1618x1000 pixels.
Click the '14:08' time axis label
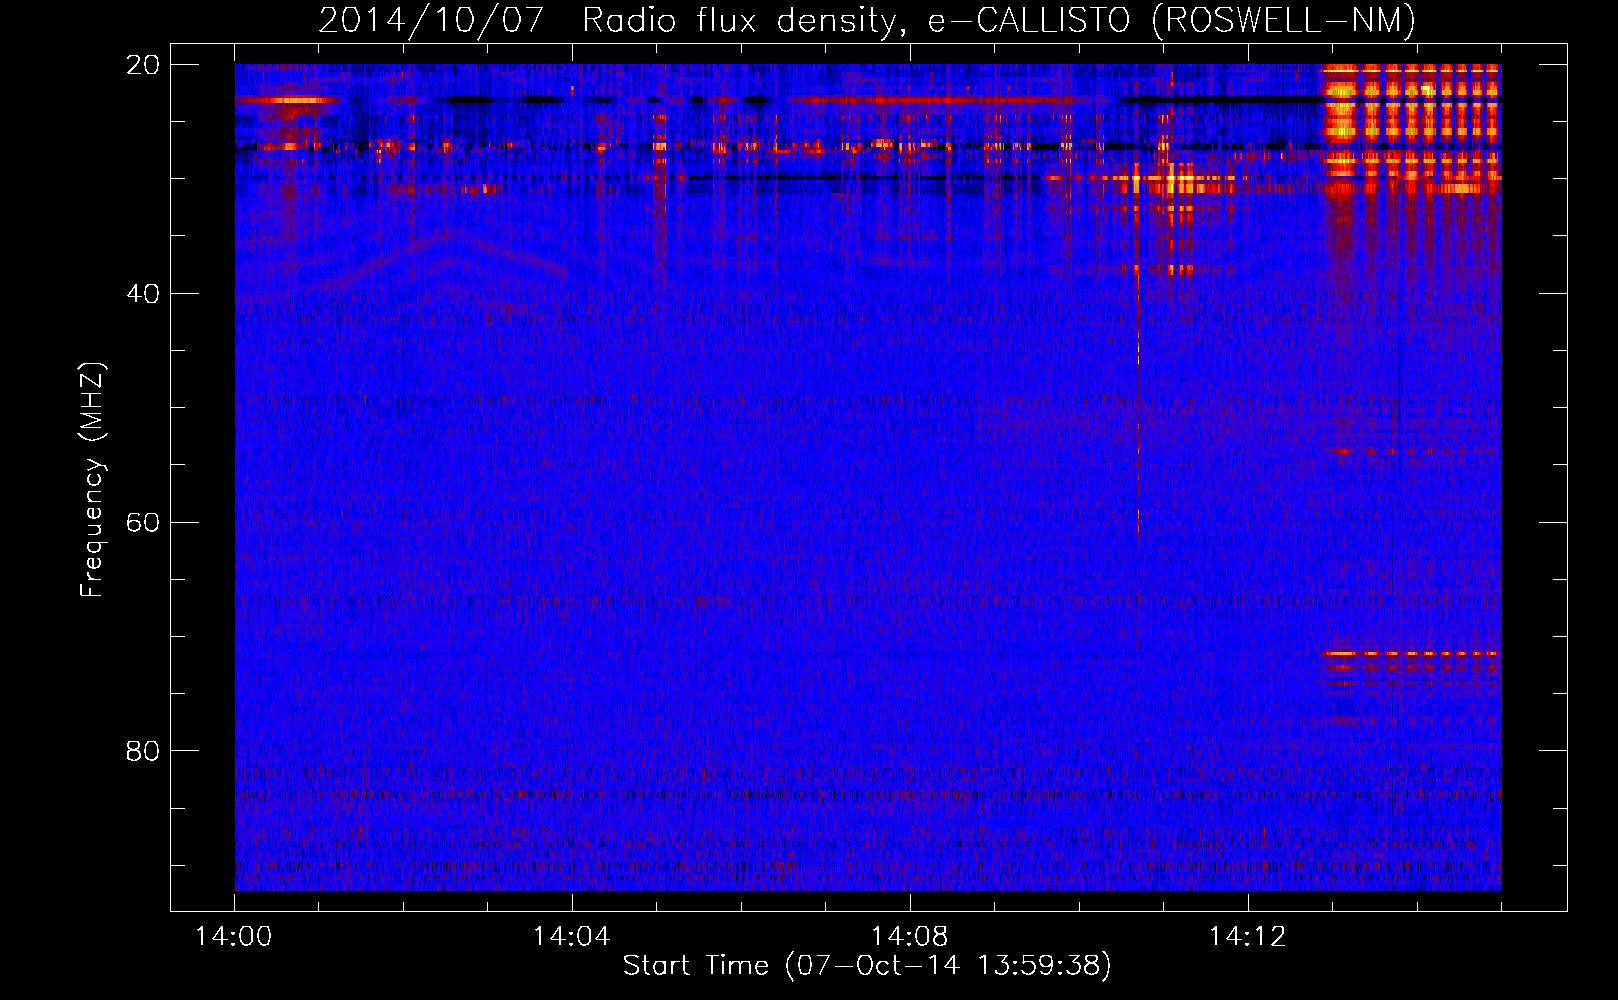(909, 937)
